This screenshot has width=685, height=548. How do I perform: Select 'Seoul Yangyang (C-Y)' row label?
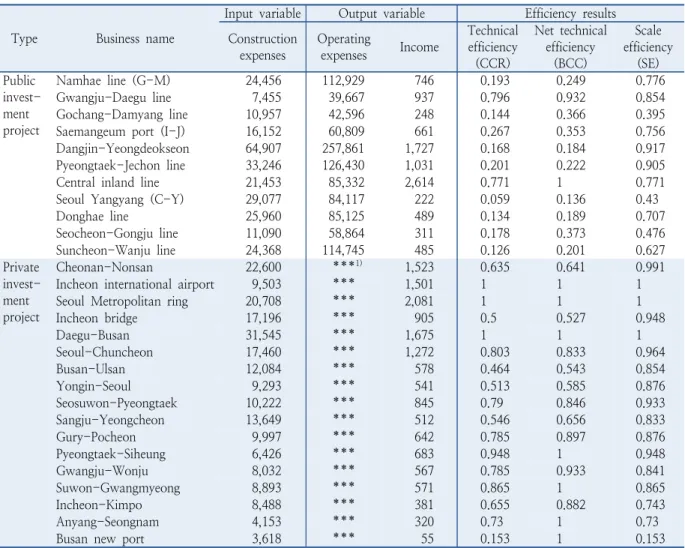tap(120, 200)
